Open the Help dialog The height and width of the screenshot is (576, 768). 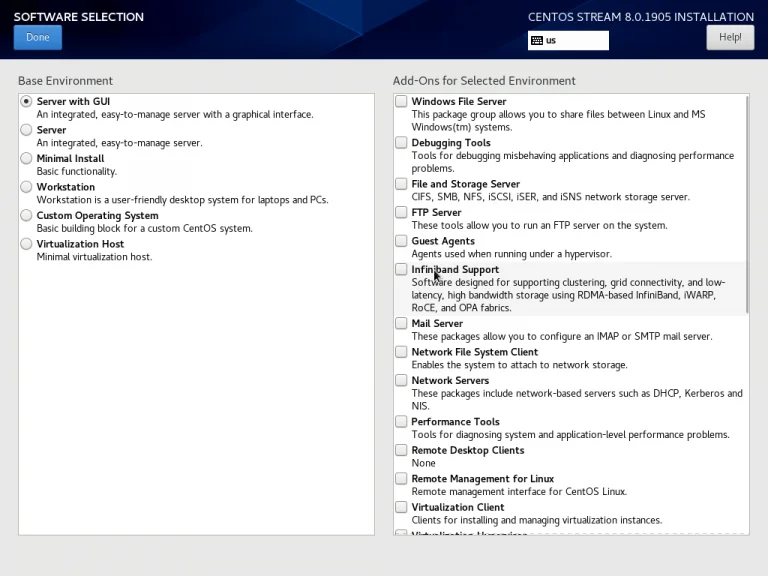tap(729, 37)
